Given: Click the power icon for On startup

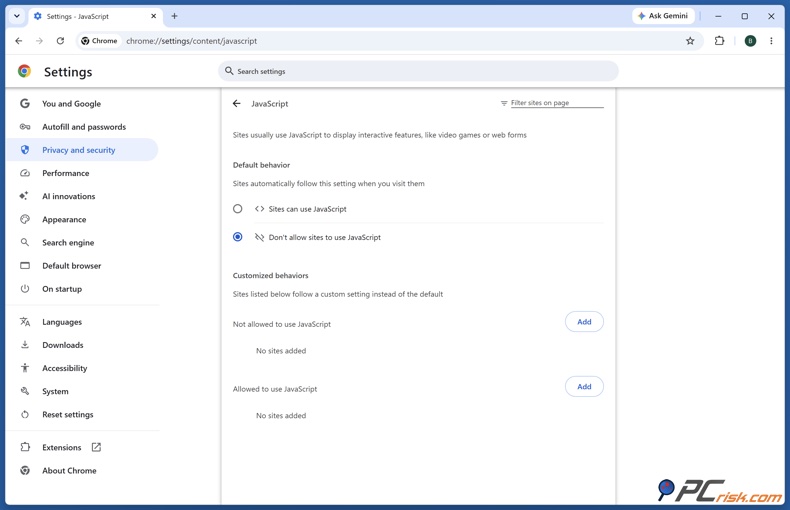Looking at the screenshot, I should coord(25,289).
